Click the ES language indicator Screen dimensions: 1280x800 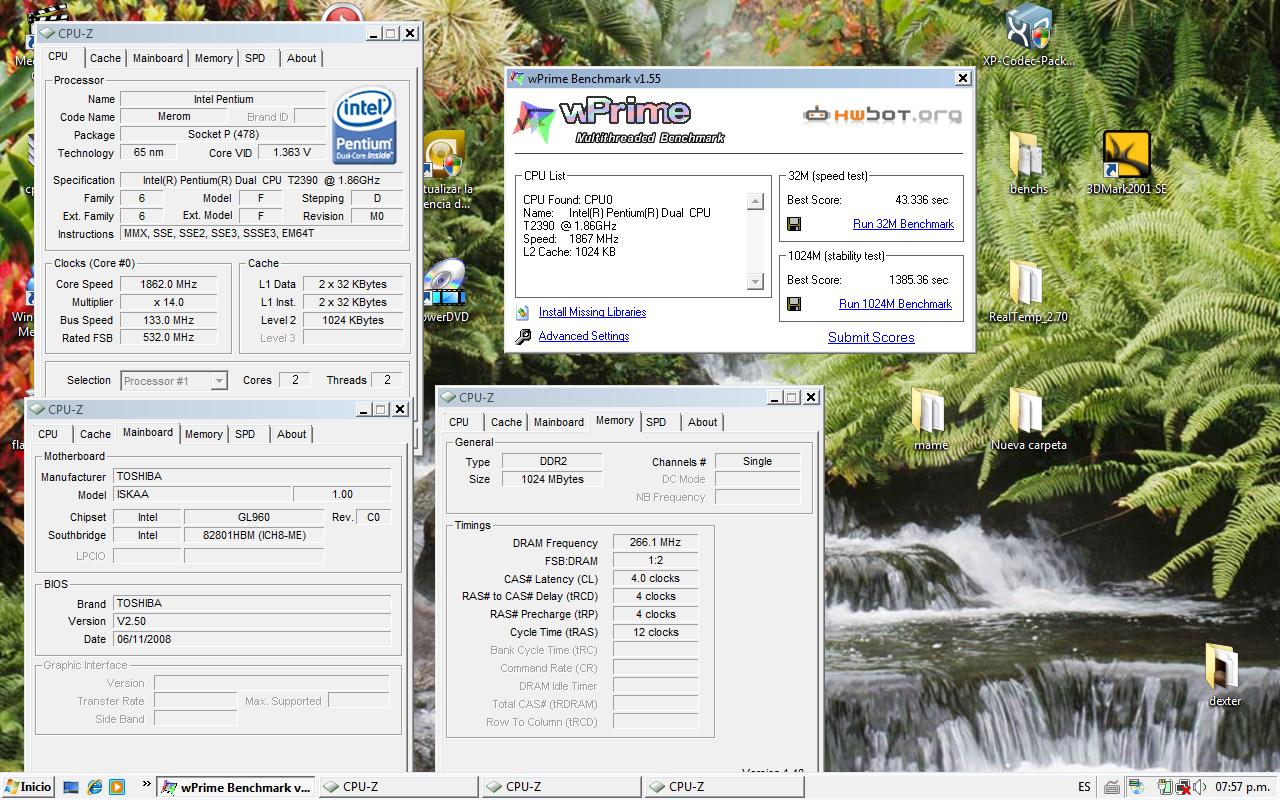point(1084,787)
